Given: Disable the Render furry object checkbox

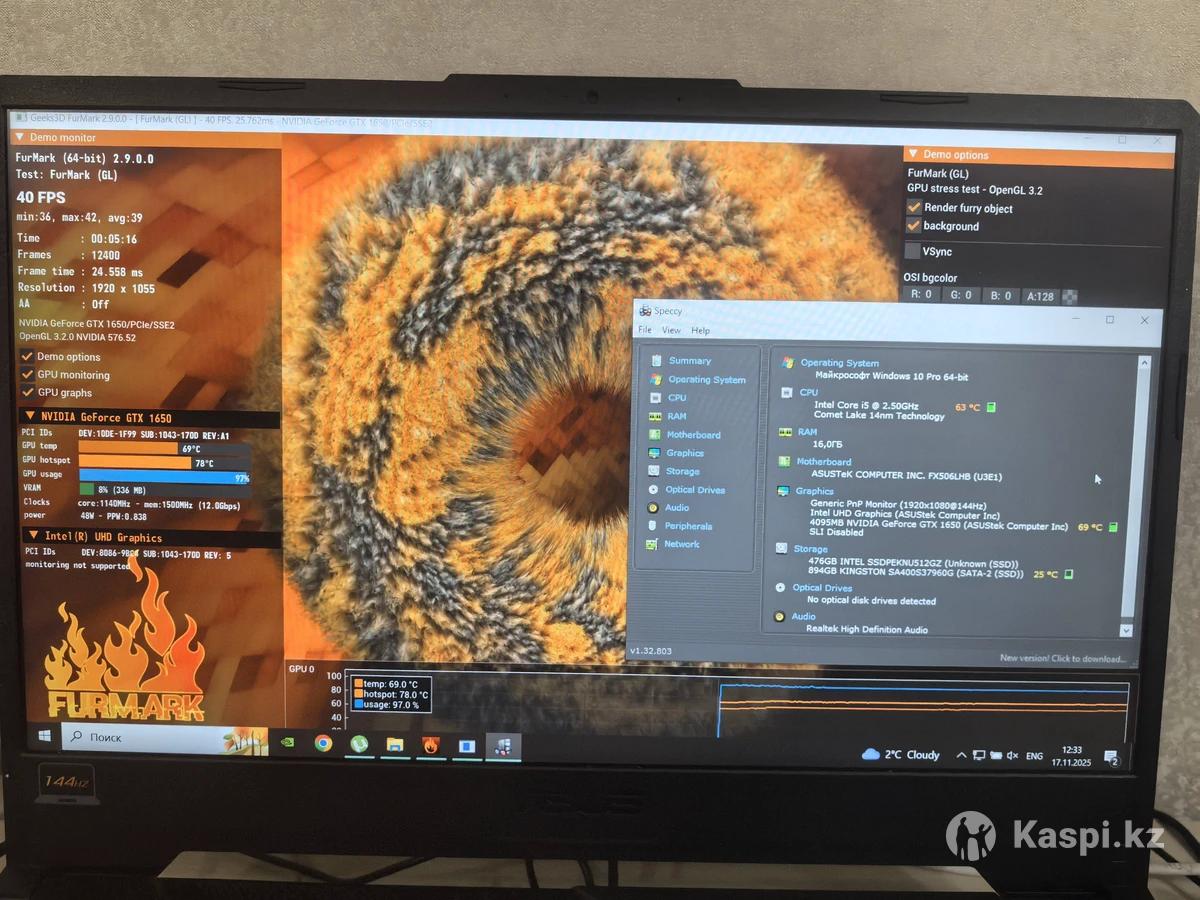Looking at the screenshot, I should pos(914,208).
